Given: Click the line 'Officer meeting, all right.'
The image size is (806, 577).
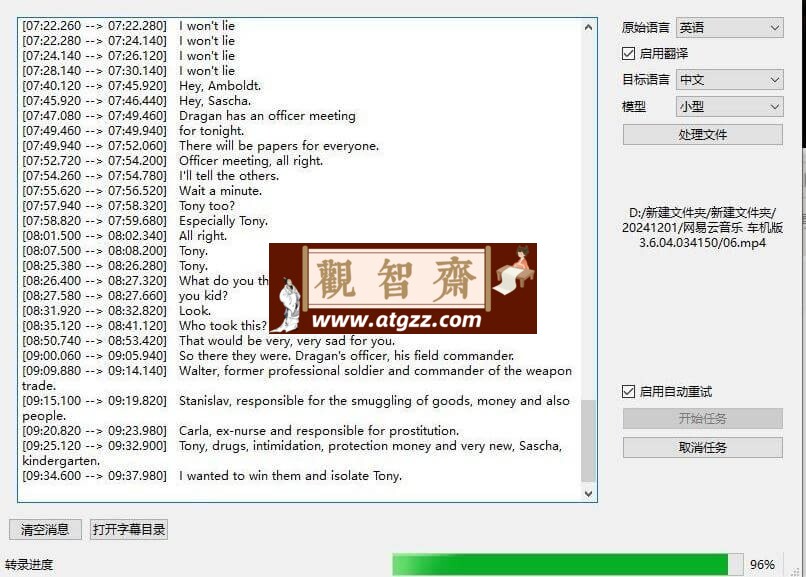Looking at the screenshot, I should point(251,161).
